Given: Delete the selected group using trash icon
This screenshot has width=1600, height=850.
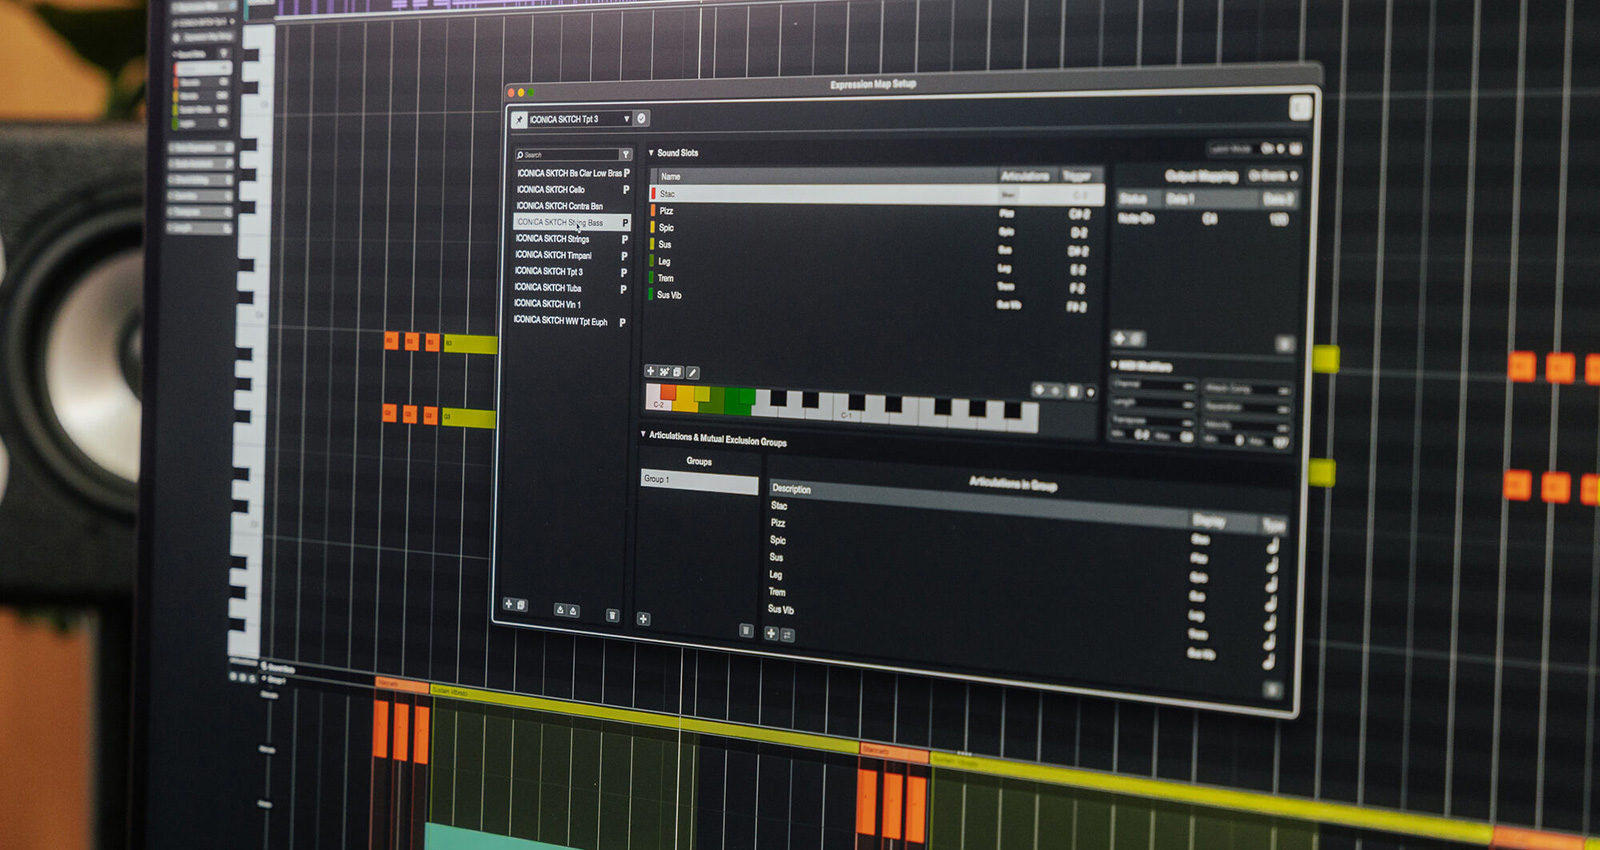Looking at the screenshot, I should [745, 630].
